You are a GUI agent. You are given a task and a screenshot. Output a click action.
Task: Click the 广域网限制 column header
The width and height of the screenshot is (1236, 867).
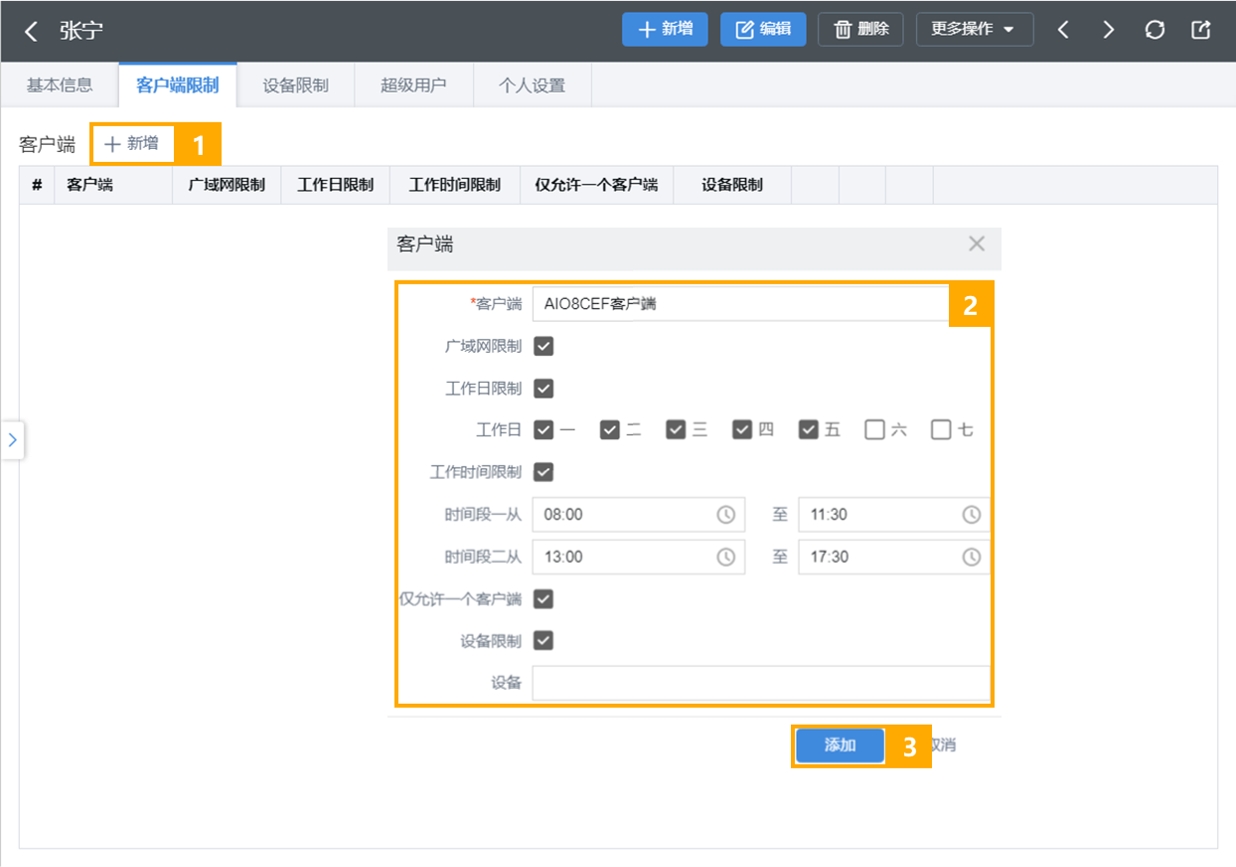point(227,185)
